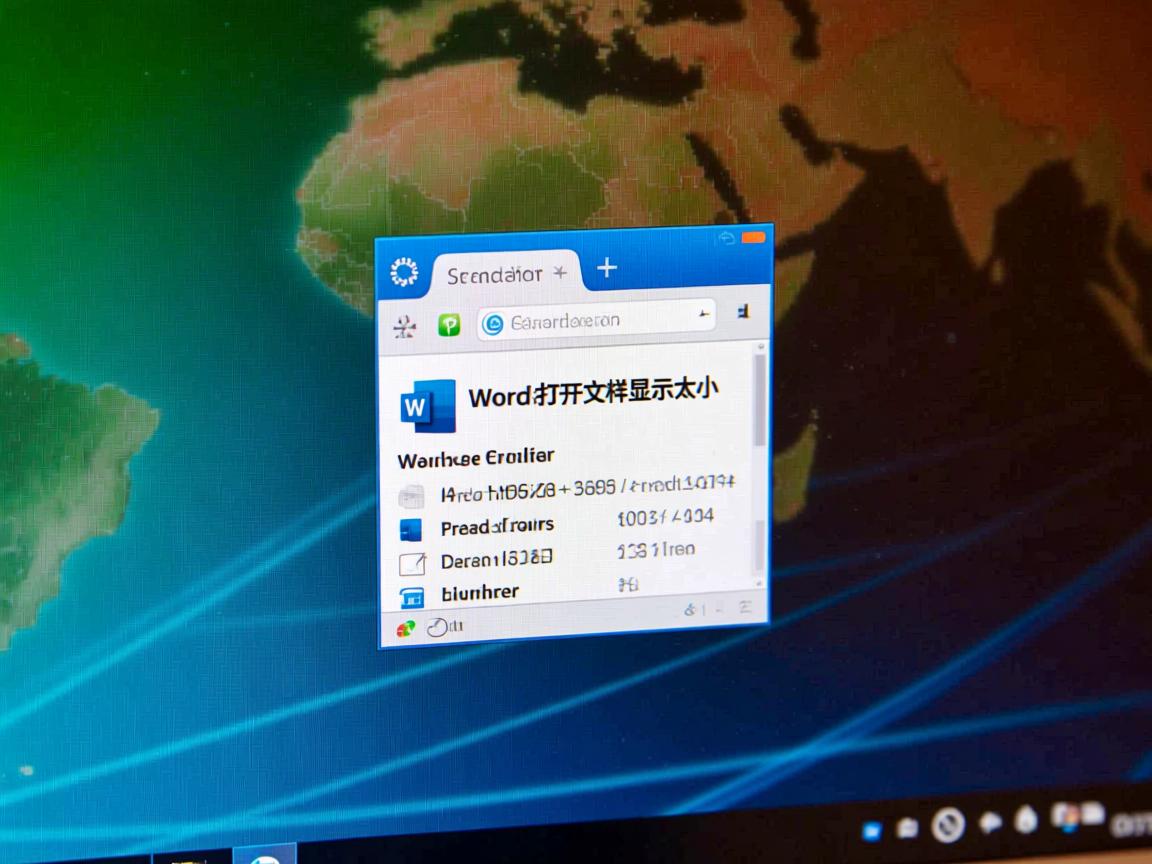Open a new tab with the plus button
This screenshot has height=864, width=1152.
[x=606, y=268]
